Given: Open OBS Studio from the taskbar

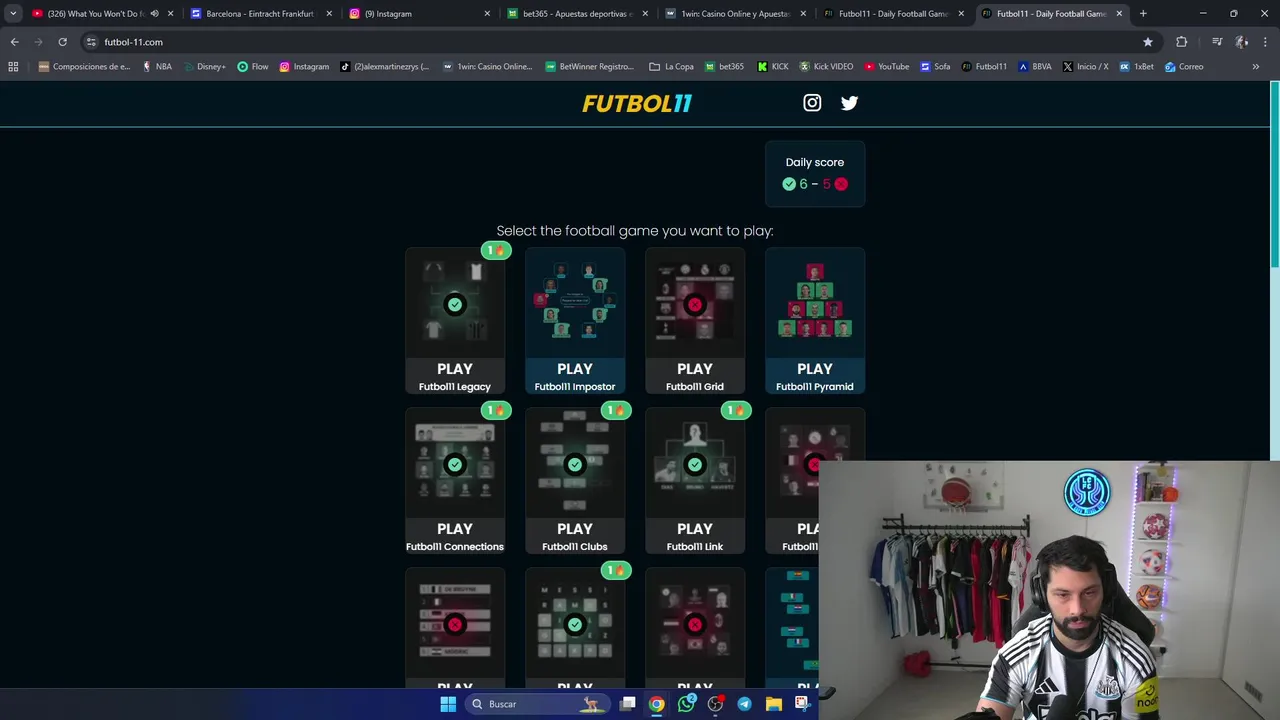Looking at the screenshot, I should coord(715,704).
